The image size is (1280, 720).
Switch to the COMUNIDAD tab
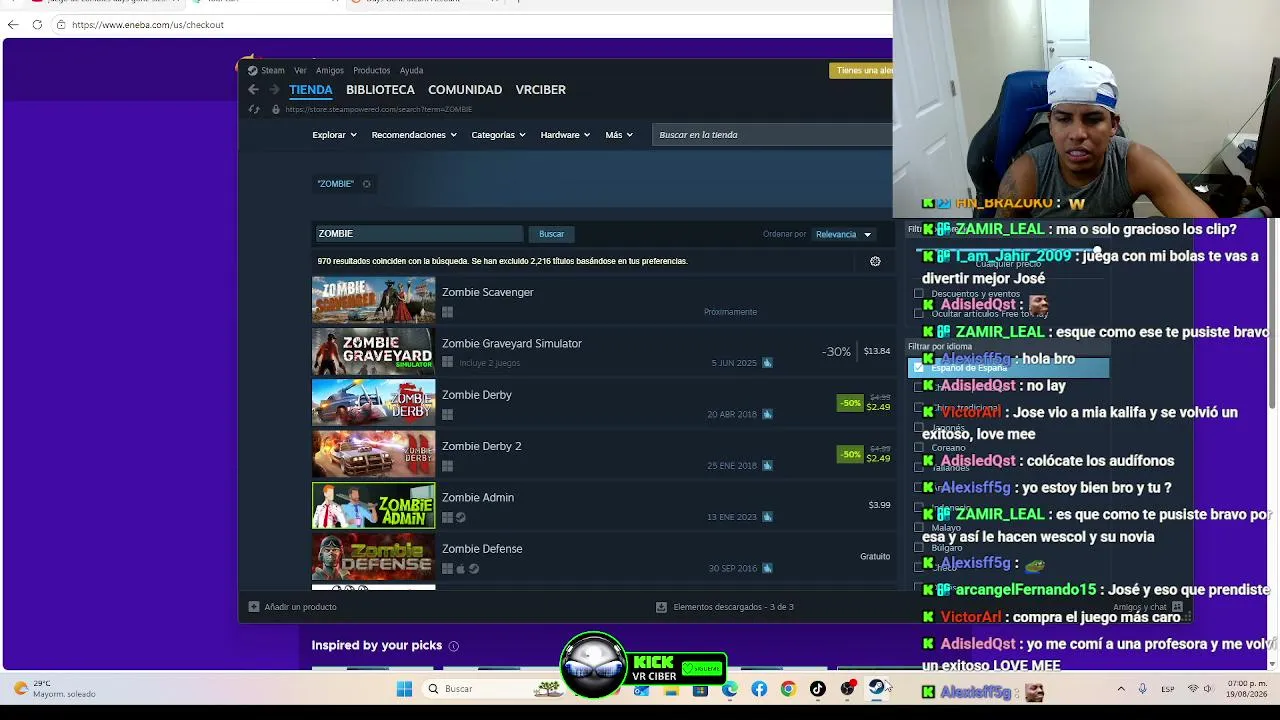tap(465, 90)
